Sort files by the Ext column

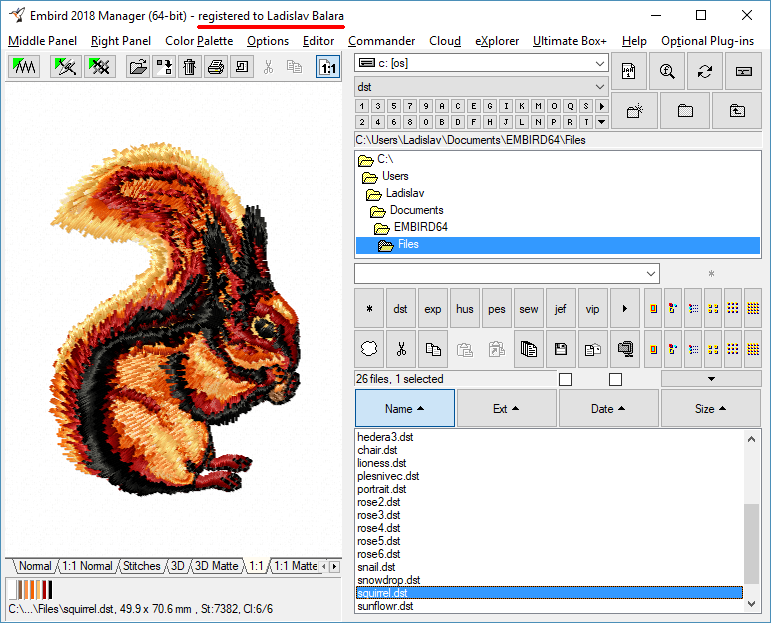point(506,408)
